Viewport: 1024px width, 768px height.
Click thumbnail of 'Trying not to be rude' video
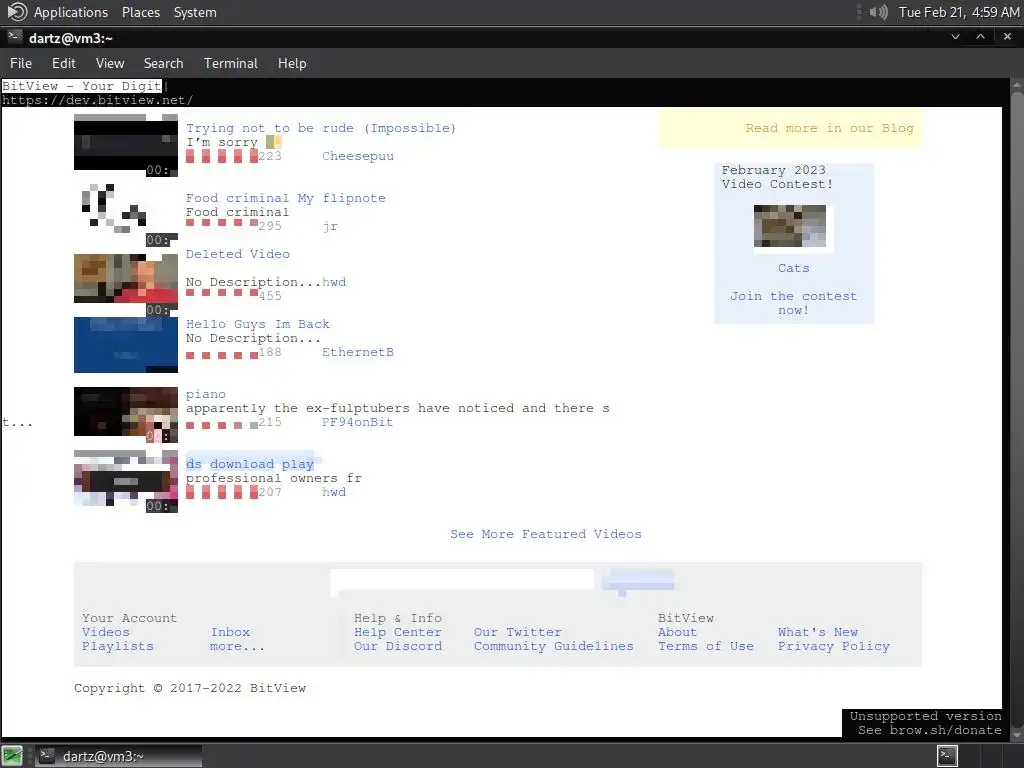[x=125, y=145]
